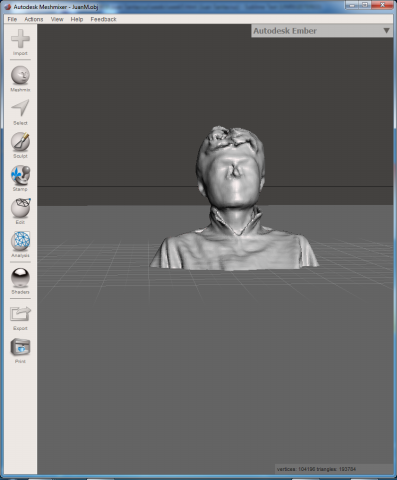Screen dimensions: 397x480
Task: Click the Meshmixer app icon in title bar
Action: coord(7,7)
